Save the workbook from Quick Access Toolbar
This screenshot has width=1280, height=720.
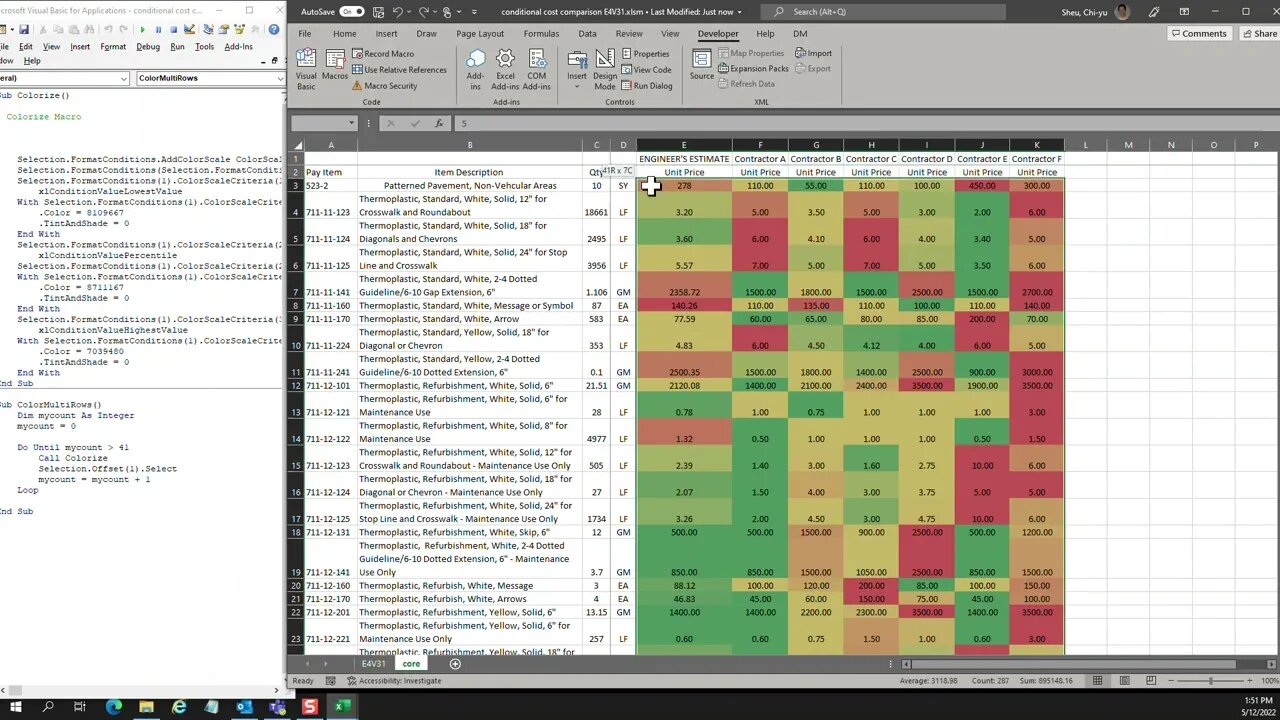coord(377,12)
